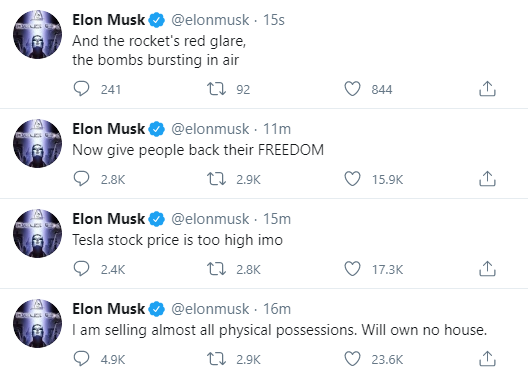This screenshot has width=528, height=376.
Task: Like the Tesla stock price tweet
Action: pyautogui.click(x=352, y=269)
